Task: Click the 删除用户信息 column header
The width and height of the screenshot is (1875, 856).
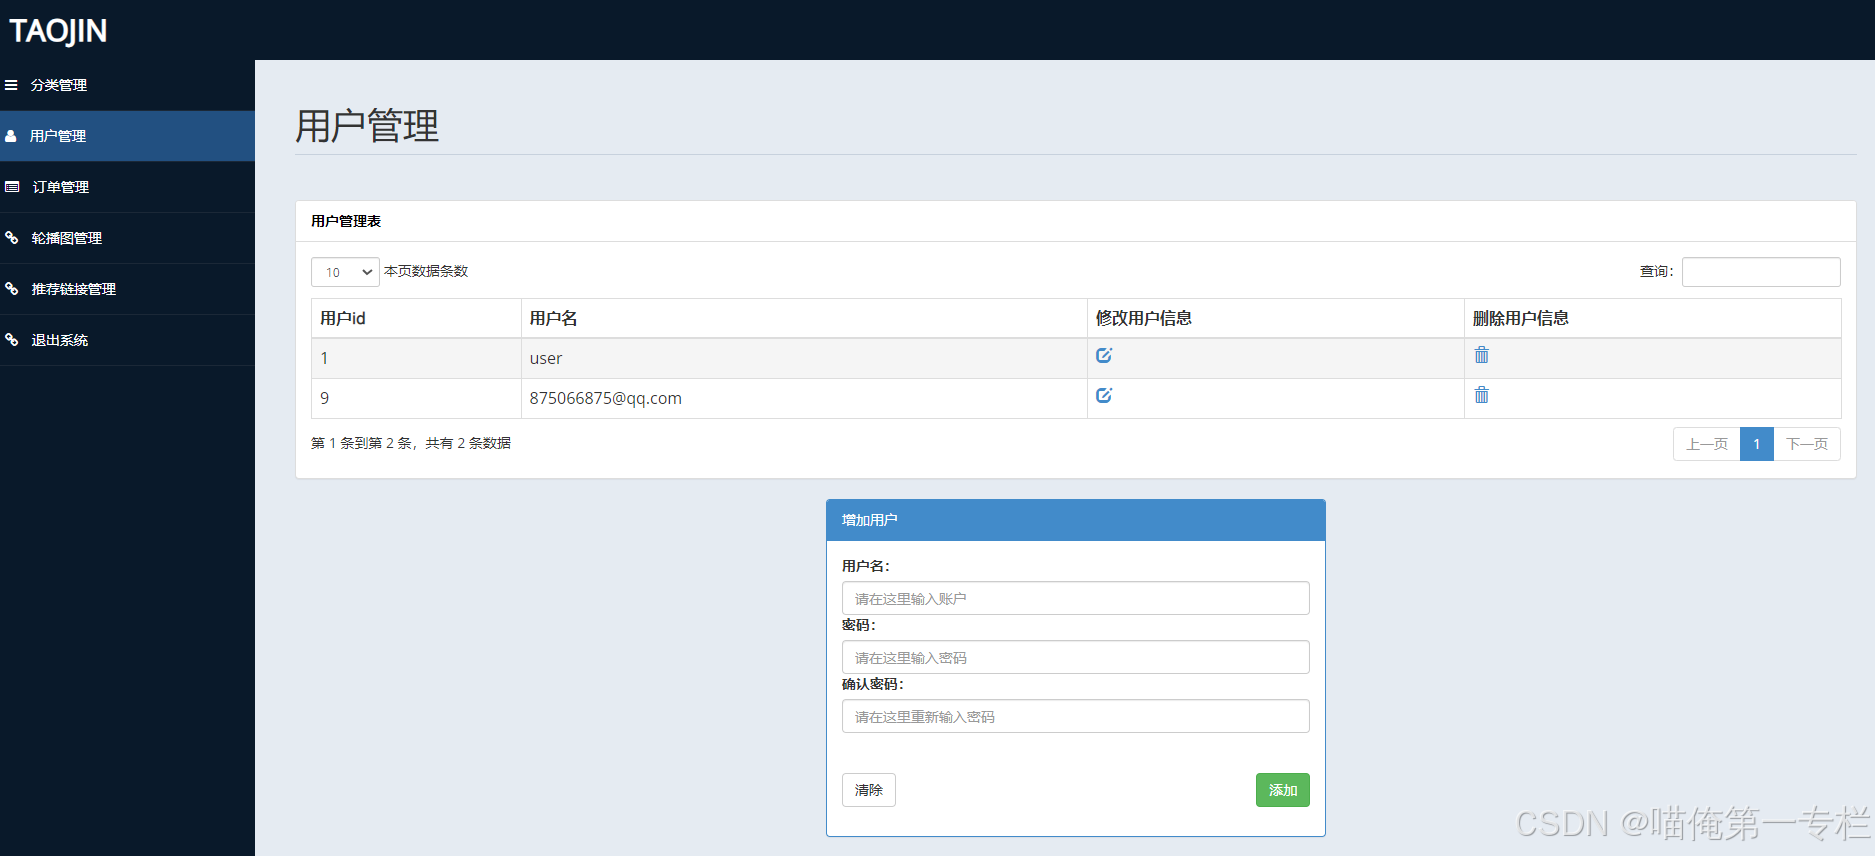Action: coord(1653,318)
